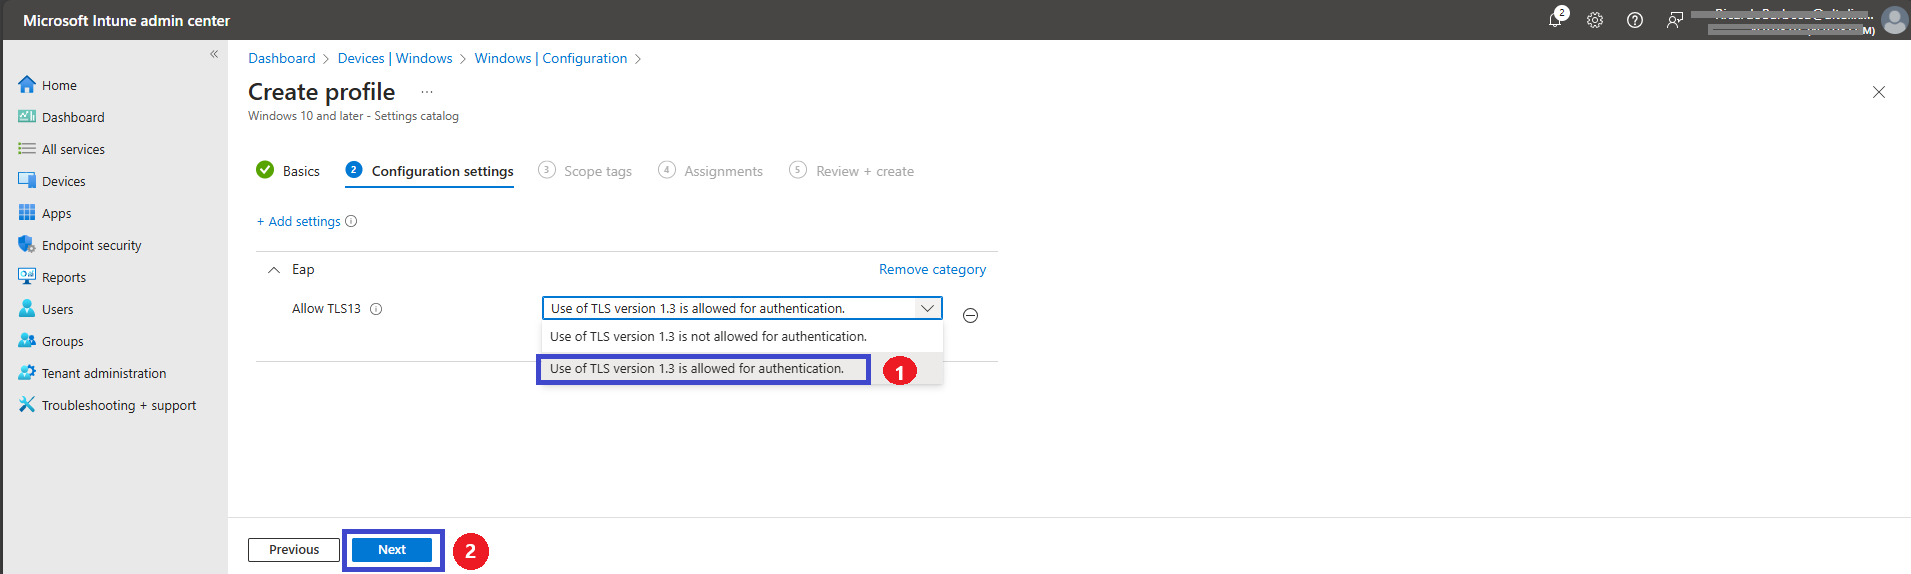The image size is (1911, 574).
Task: Open the Allow TLS13 dropdown
Action: coord(742,308)
